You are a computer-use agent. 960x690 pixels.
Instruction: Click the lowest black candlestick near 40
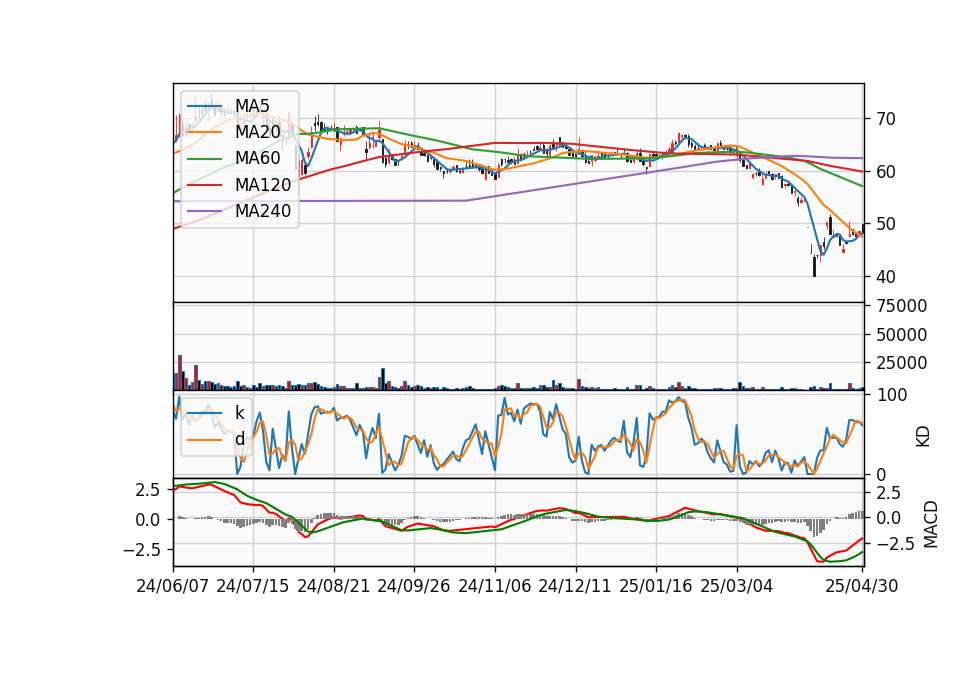pos(814,266)
